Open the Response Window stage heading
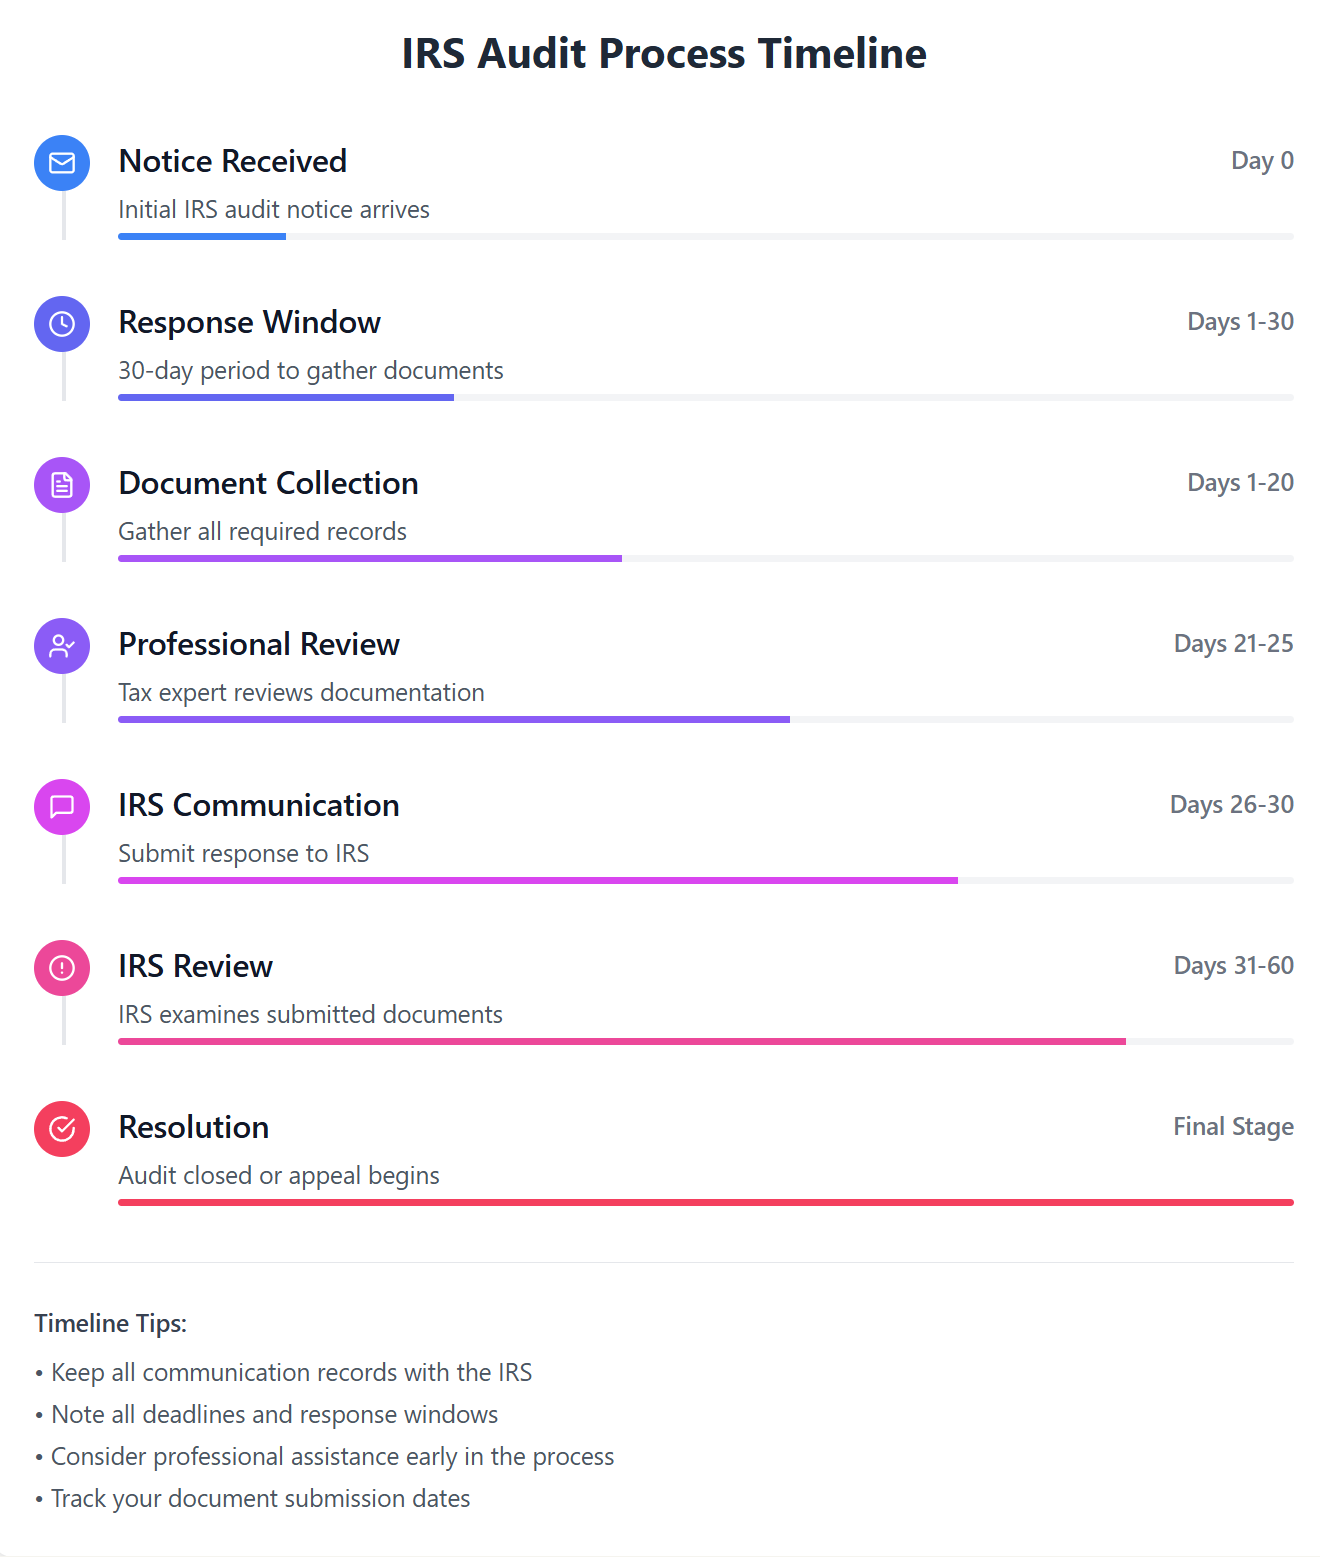The width and height of the screenshot is (1320, 1557). coord(249,322)
